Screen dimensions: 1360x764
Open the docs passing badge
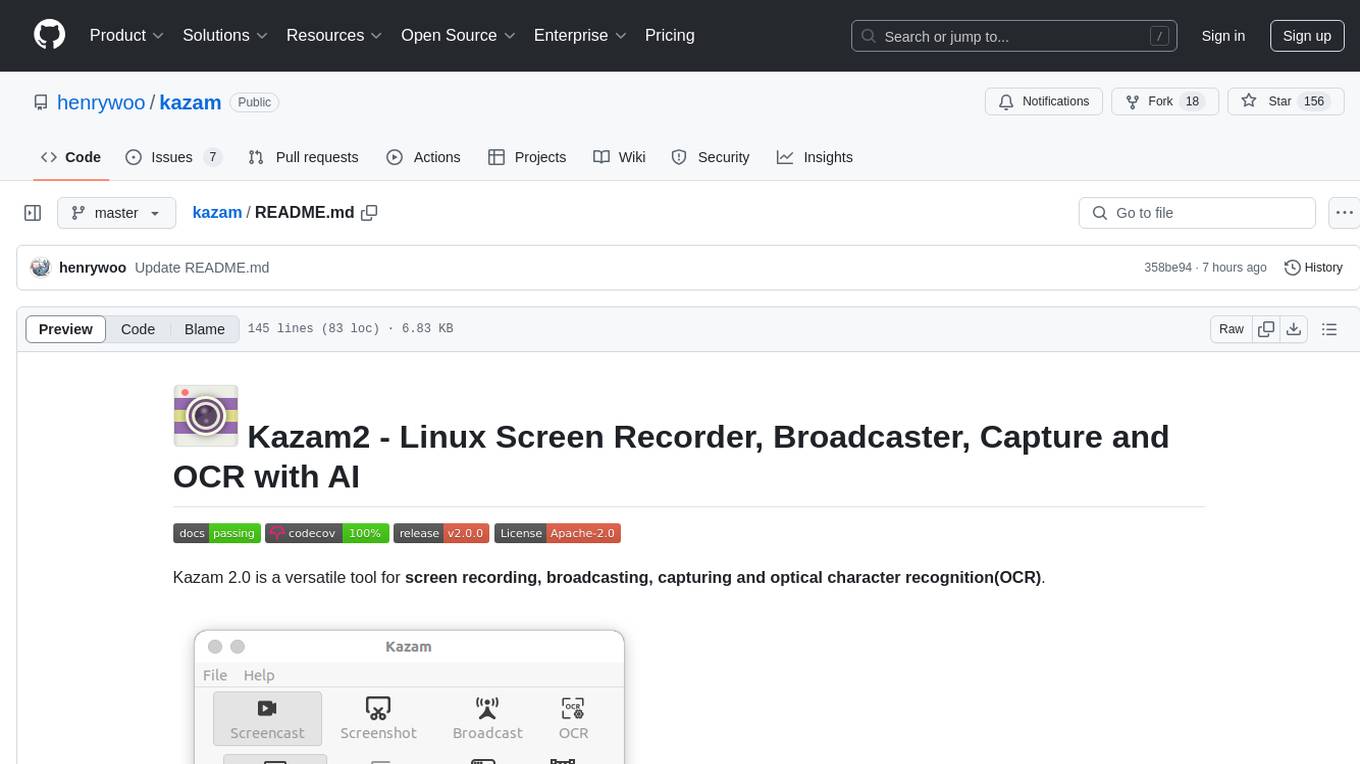tap(217, 533)
